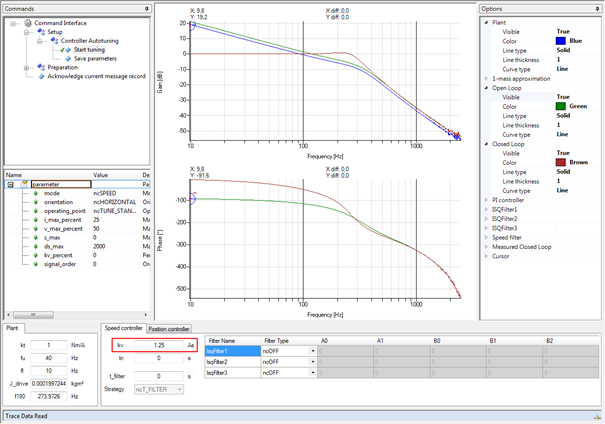Collapse the Closed Loop options section
Screen dimensions: 605x424
486,144
